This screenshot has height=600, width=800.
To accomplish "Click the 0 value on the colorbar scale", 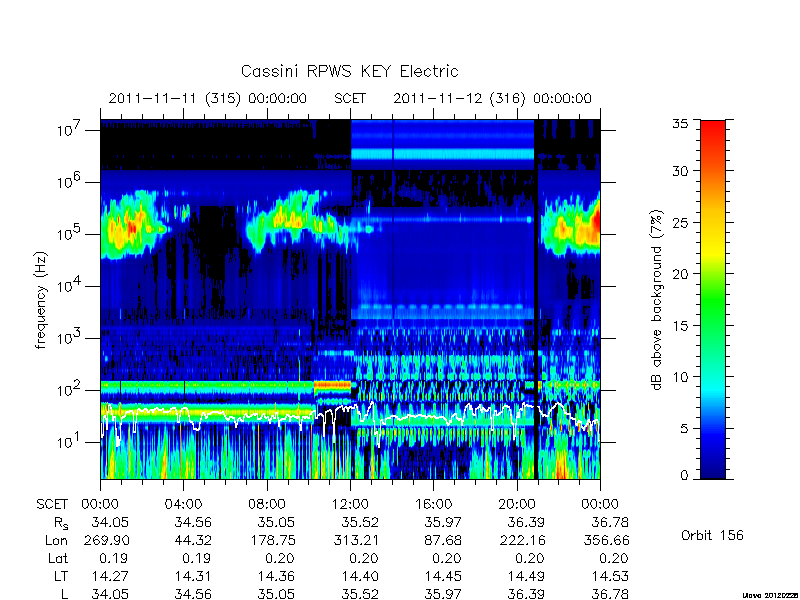I will pos(684,476).
